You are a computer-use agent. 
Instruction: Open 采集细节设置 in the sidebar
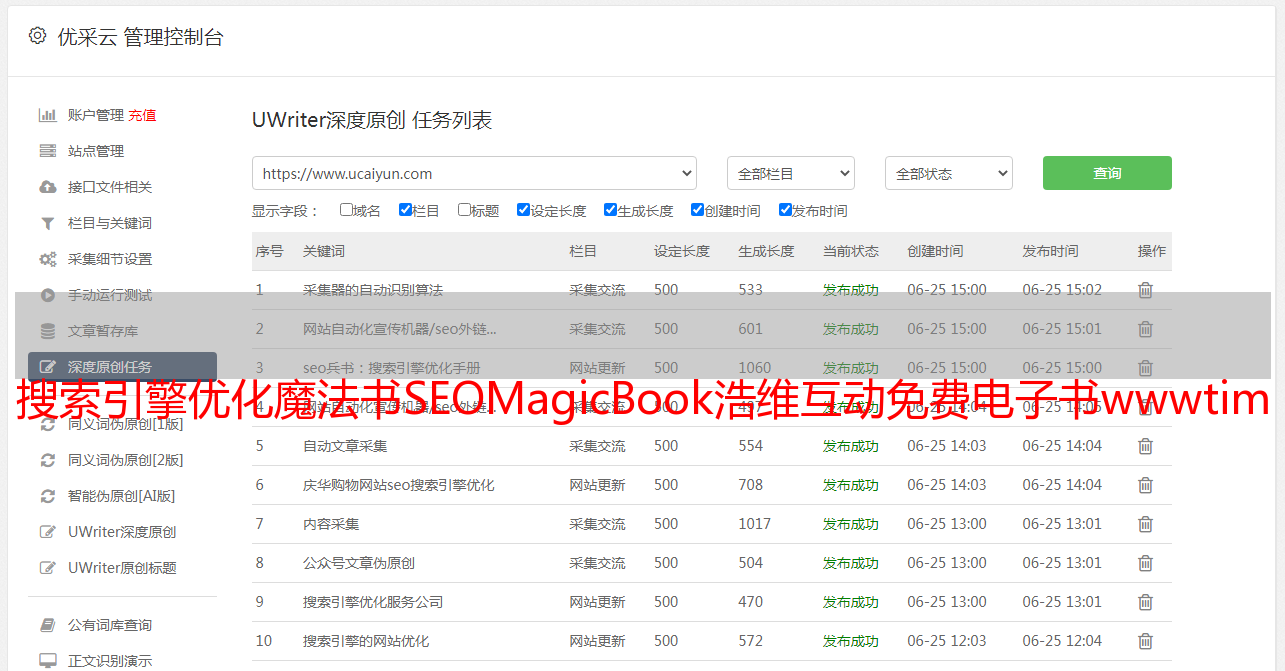click(110, 259)
